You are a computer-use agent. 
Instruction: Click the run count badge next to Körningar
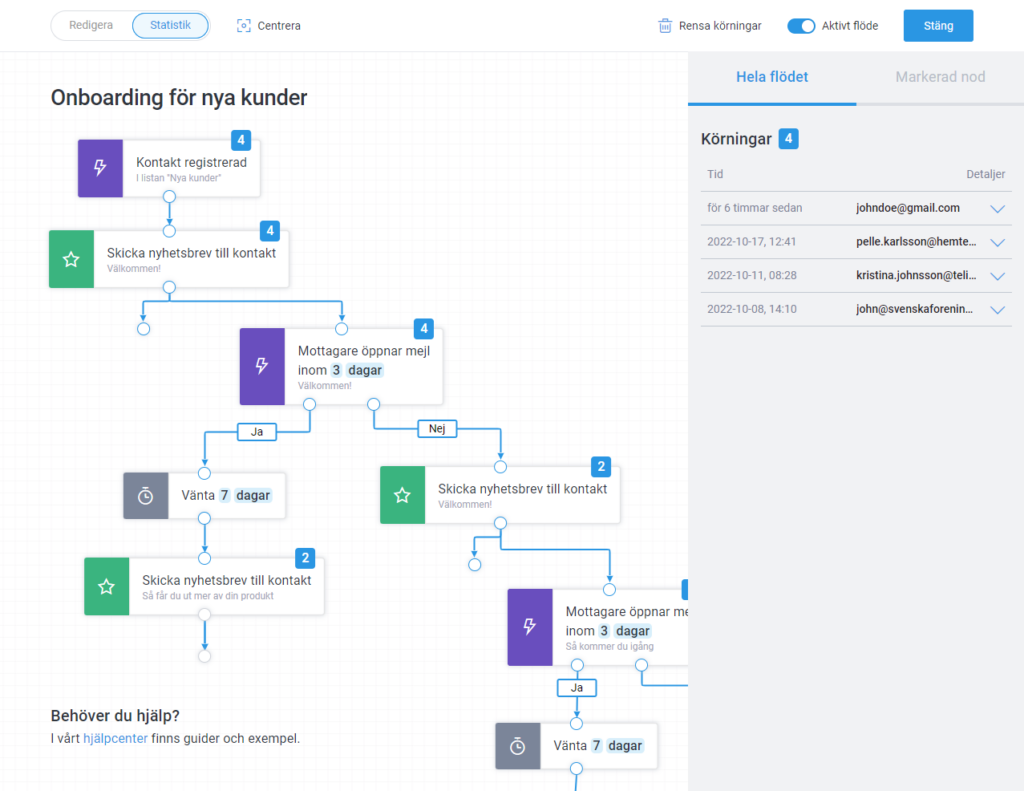point(789,139)
